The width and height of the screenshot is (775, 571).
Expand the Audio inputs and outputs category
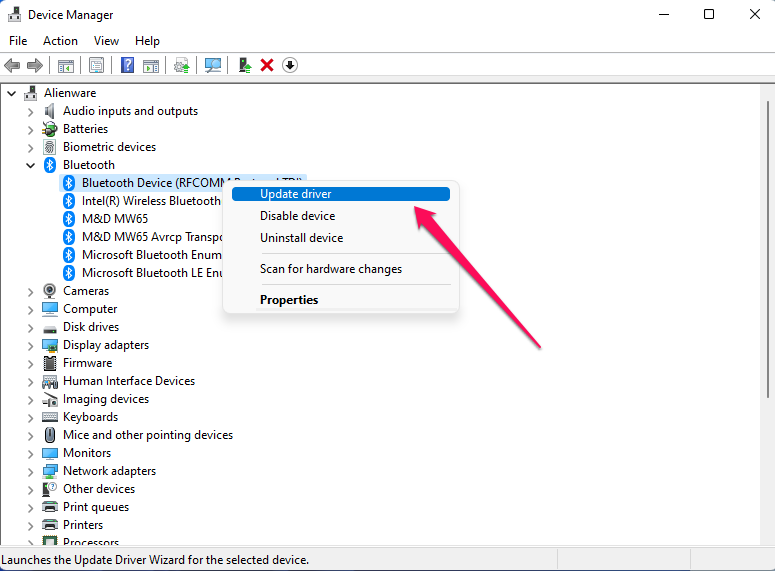click(x=31, y=112)
